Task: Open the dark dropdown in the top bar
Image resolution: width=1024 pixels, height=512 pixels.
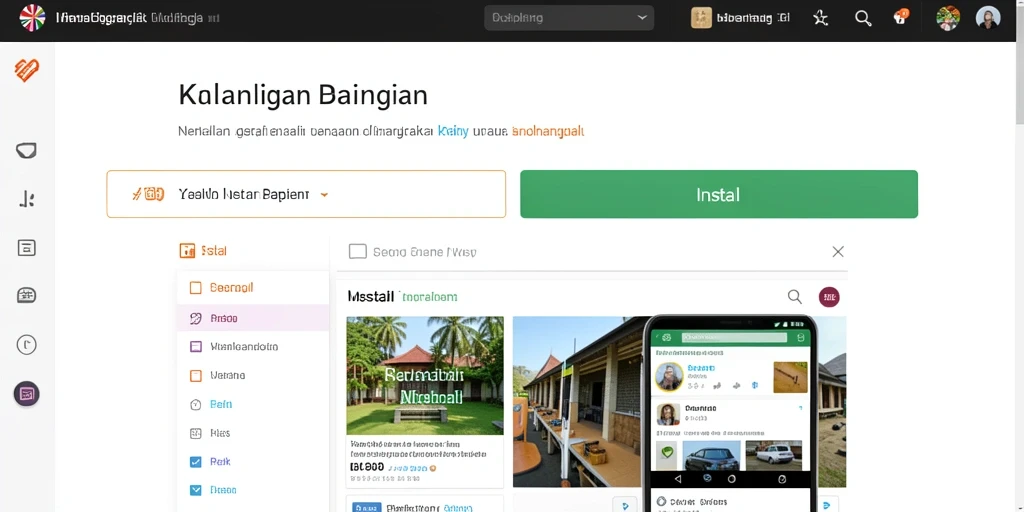Action: coord(569,18)
